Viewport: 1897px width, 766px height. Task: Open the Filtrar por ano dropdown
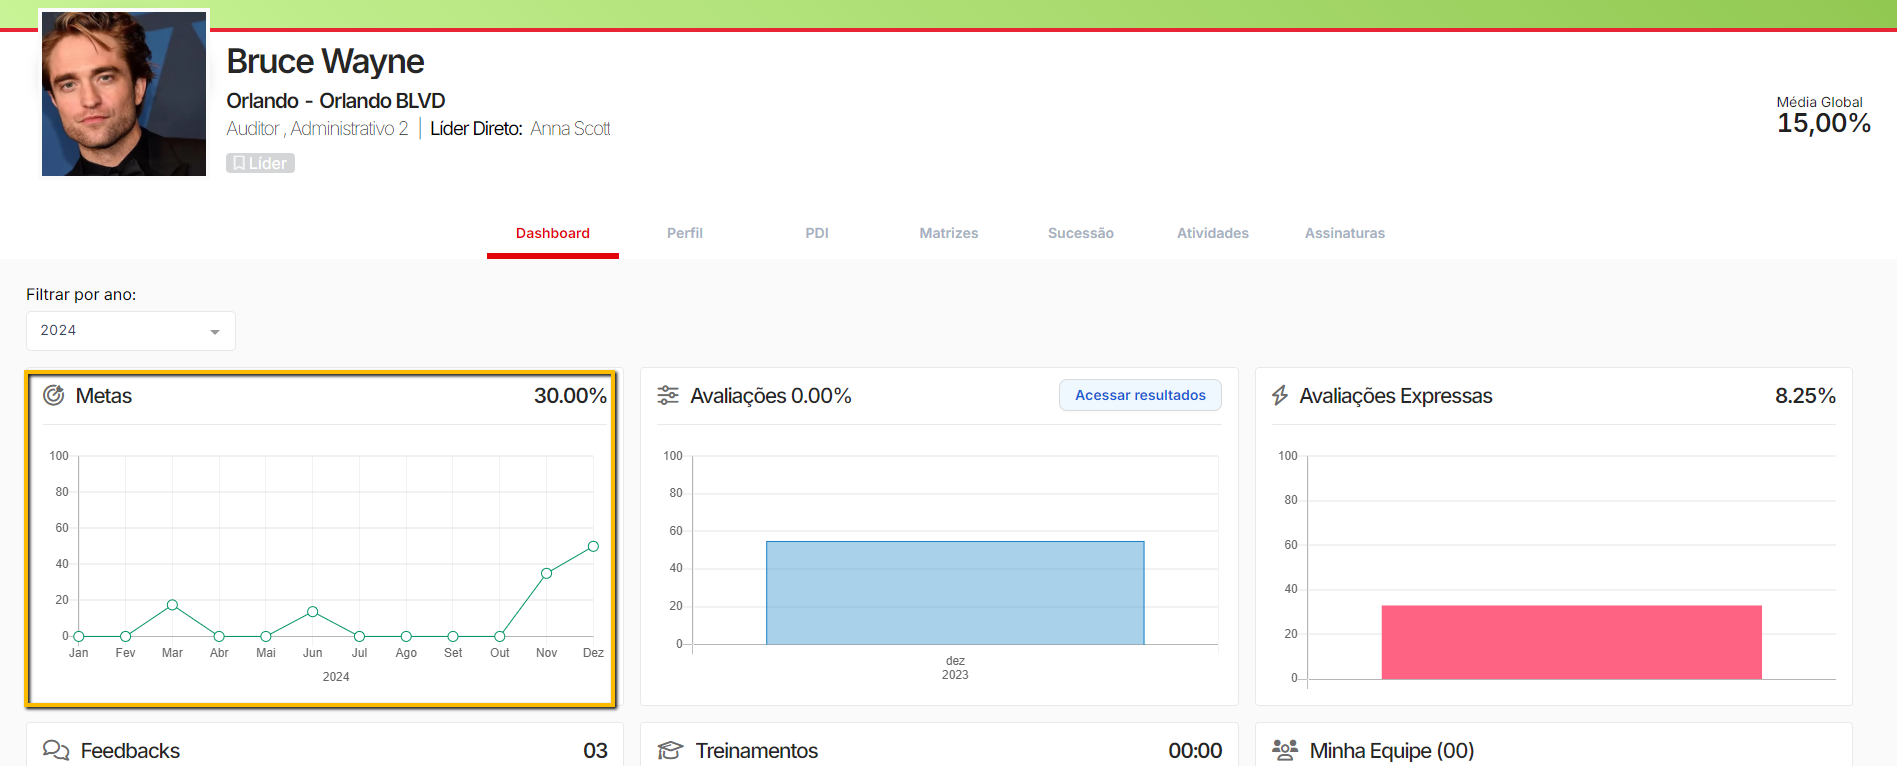pyautogui.click(x=131, y=331)
